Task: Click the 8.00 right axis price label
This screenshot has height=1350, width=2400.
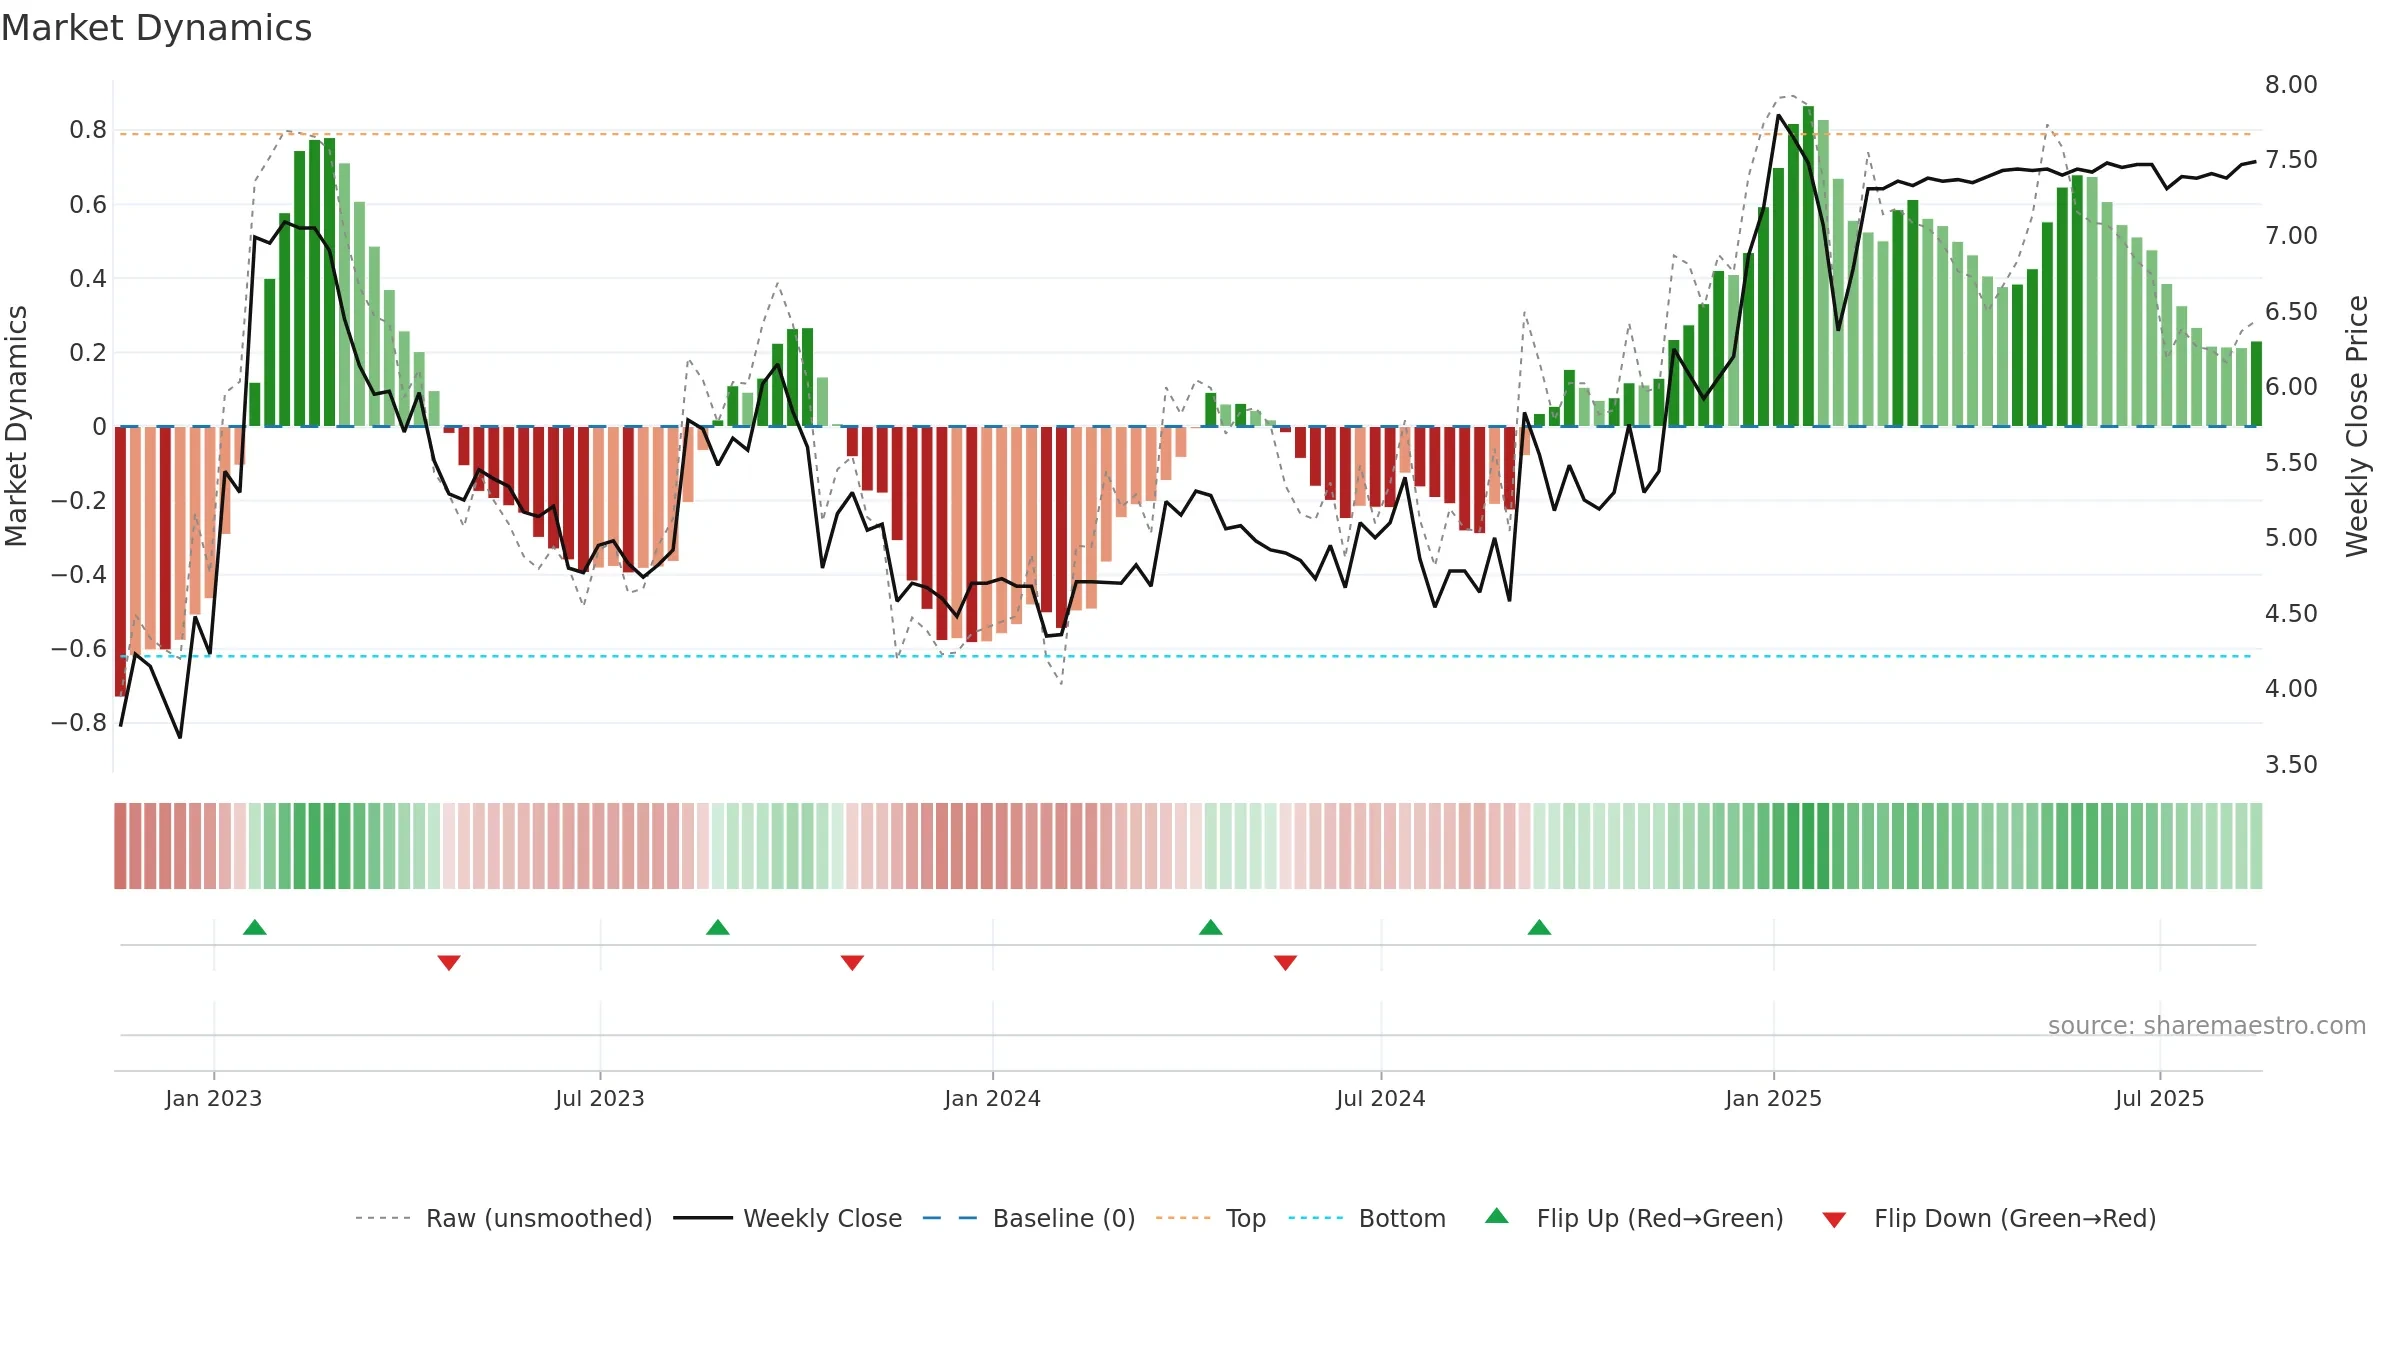Action: (x=2291, y=84)
